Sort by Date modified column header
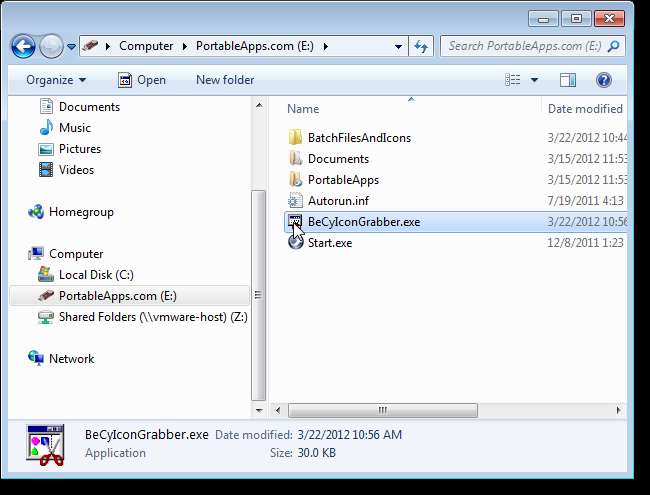650x495 pixels. pos(585,109)
